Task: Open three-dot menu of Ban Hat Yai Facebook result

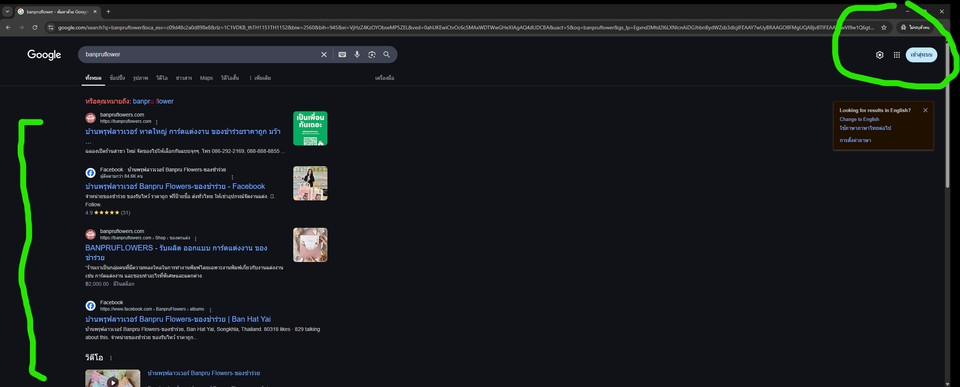Action: 210,310
